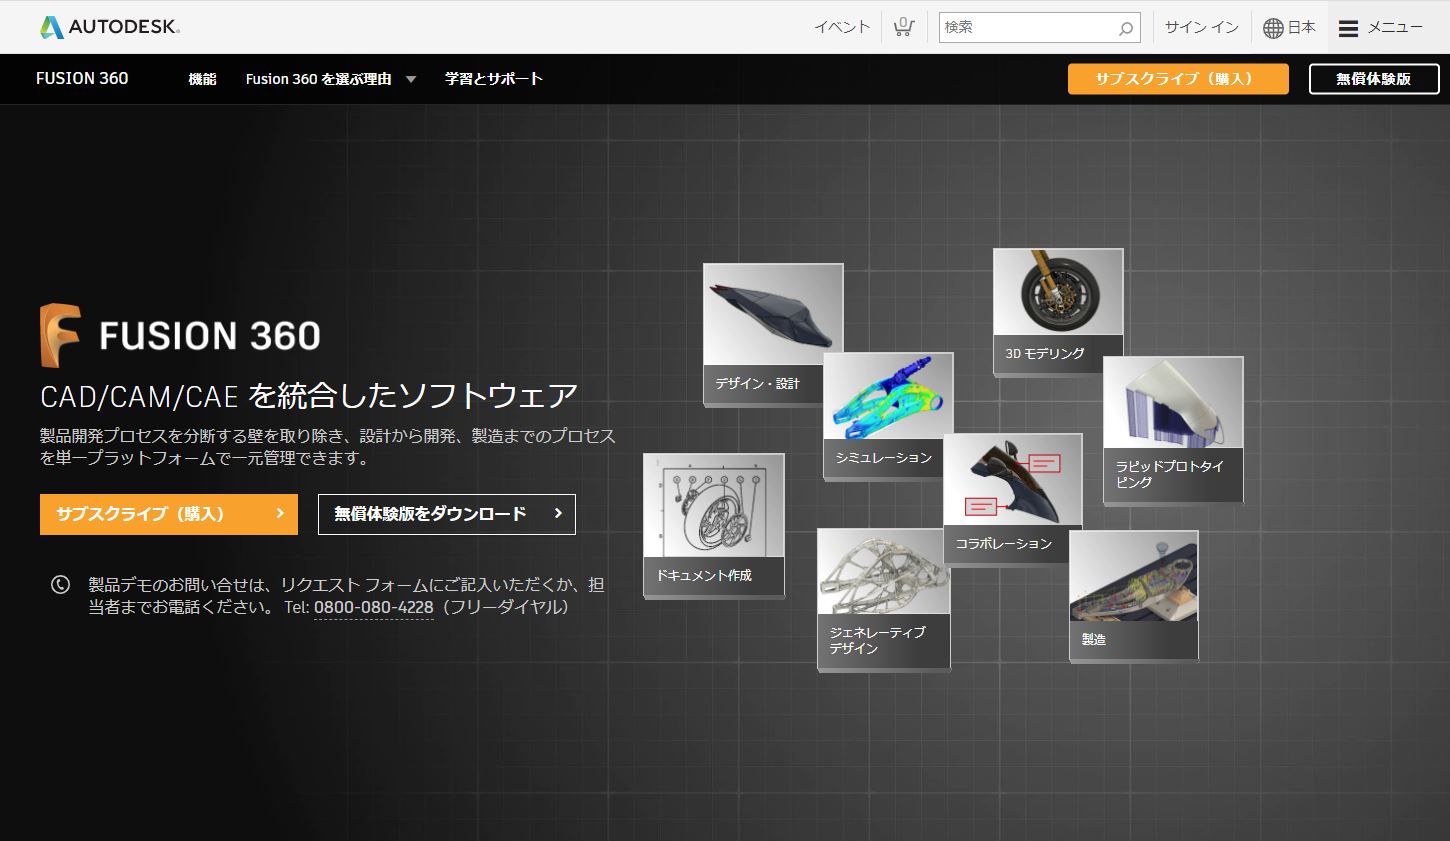Click the phone number 0800-080-4228 link
This screenshot has height=841, width=1450.
[x=373, y=608]
